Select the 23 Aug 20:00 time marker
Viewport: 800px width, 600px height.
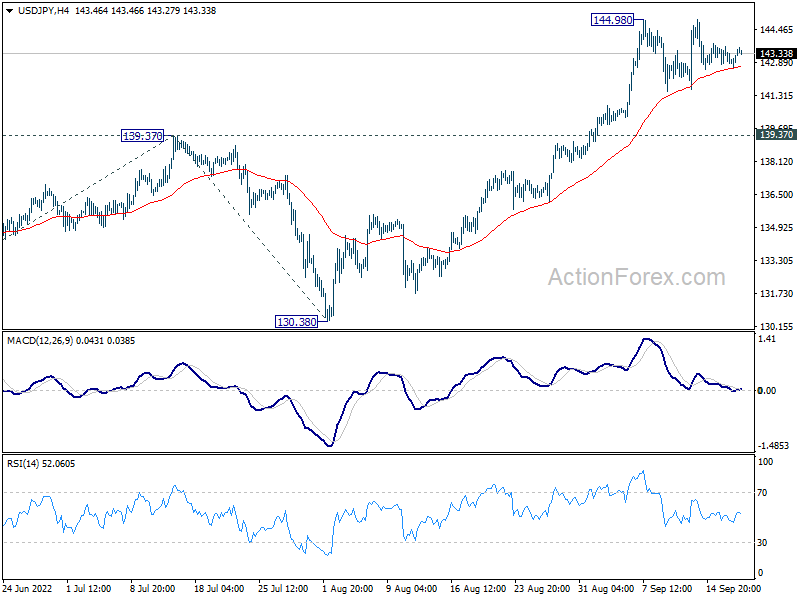541,589
